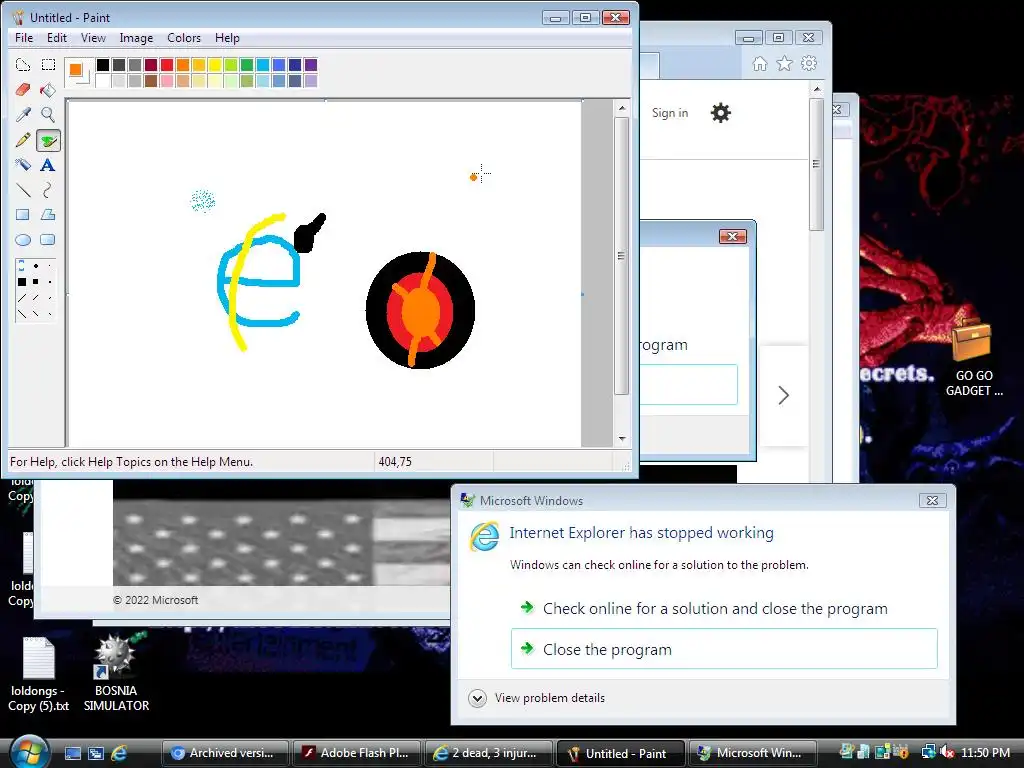Open the Colors menu in Paint

184,38
